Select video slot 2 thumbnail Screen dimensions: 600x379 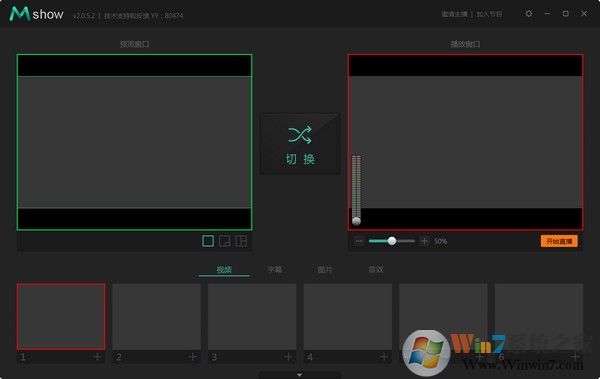pyautogui.click(x=157, y=317)
